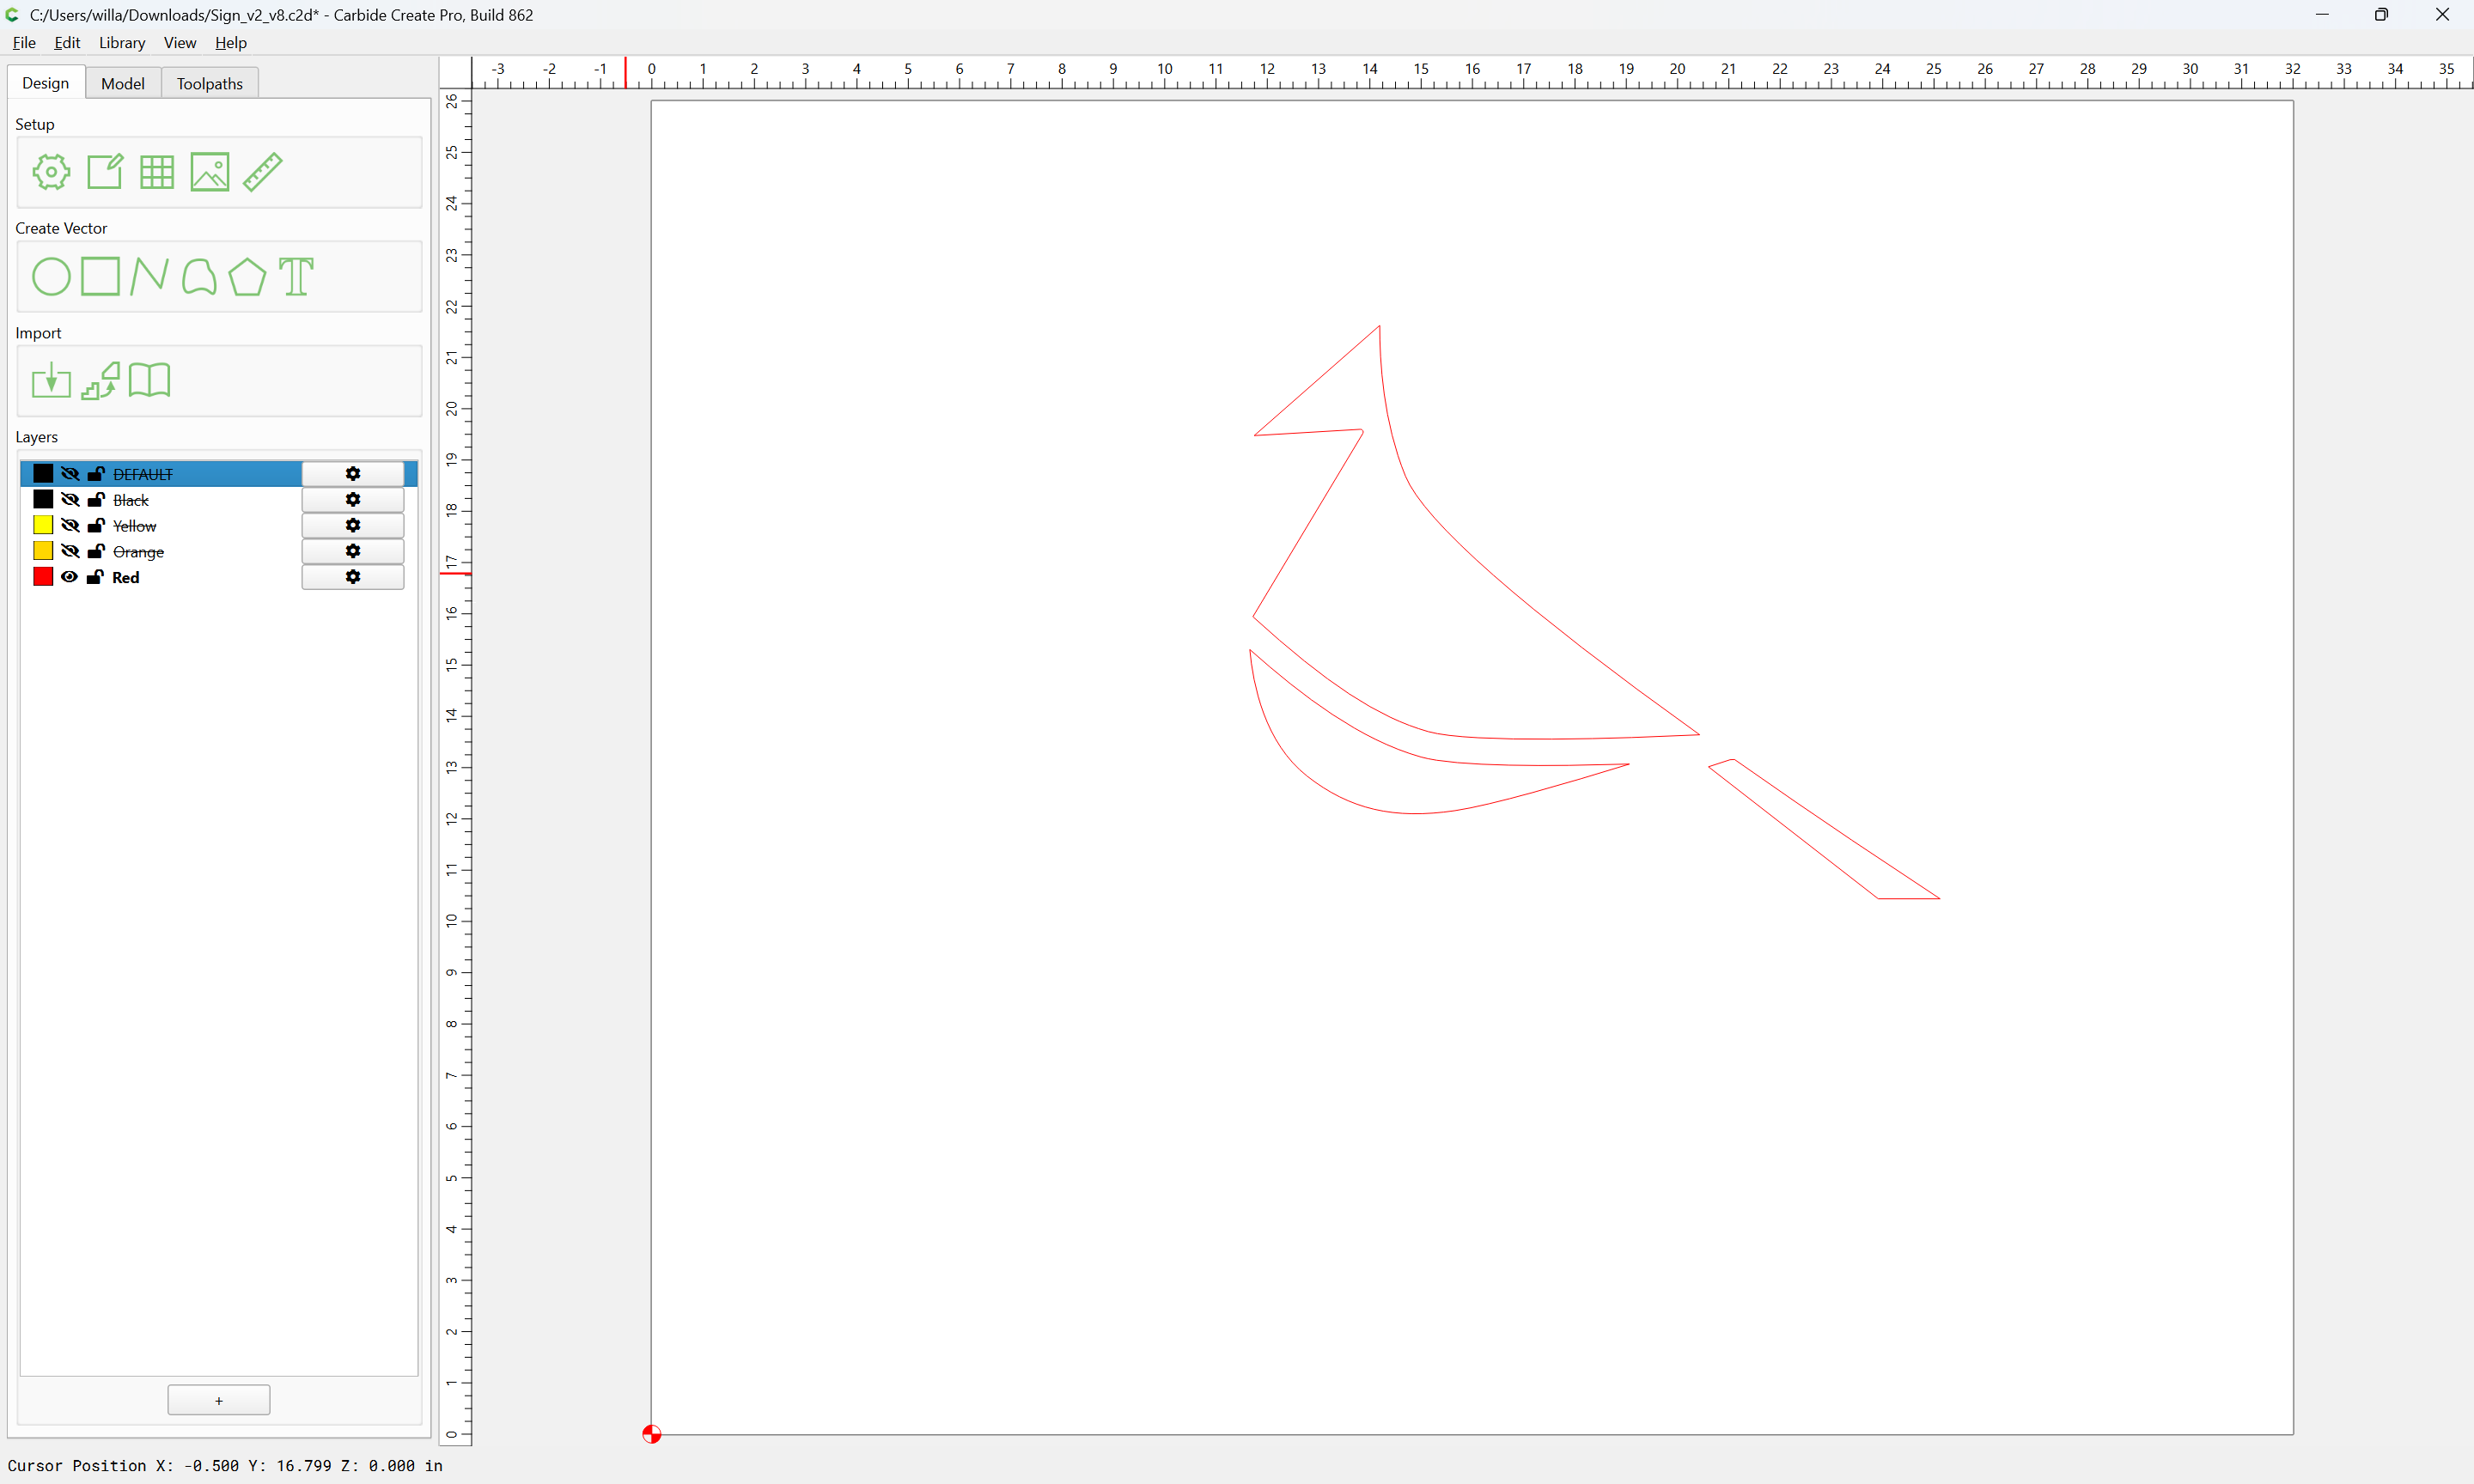Open the Grid setup icon

(157, 172)
